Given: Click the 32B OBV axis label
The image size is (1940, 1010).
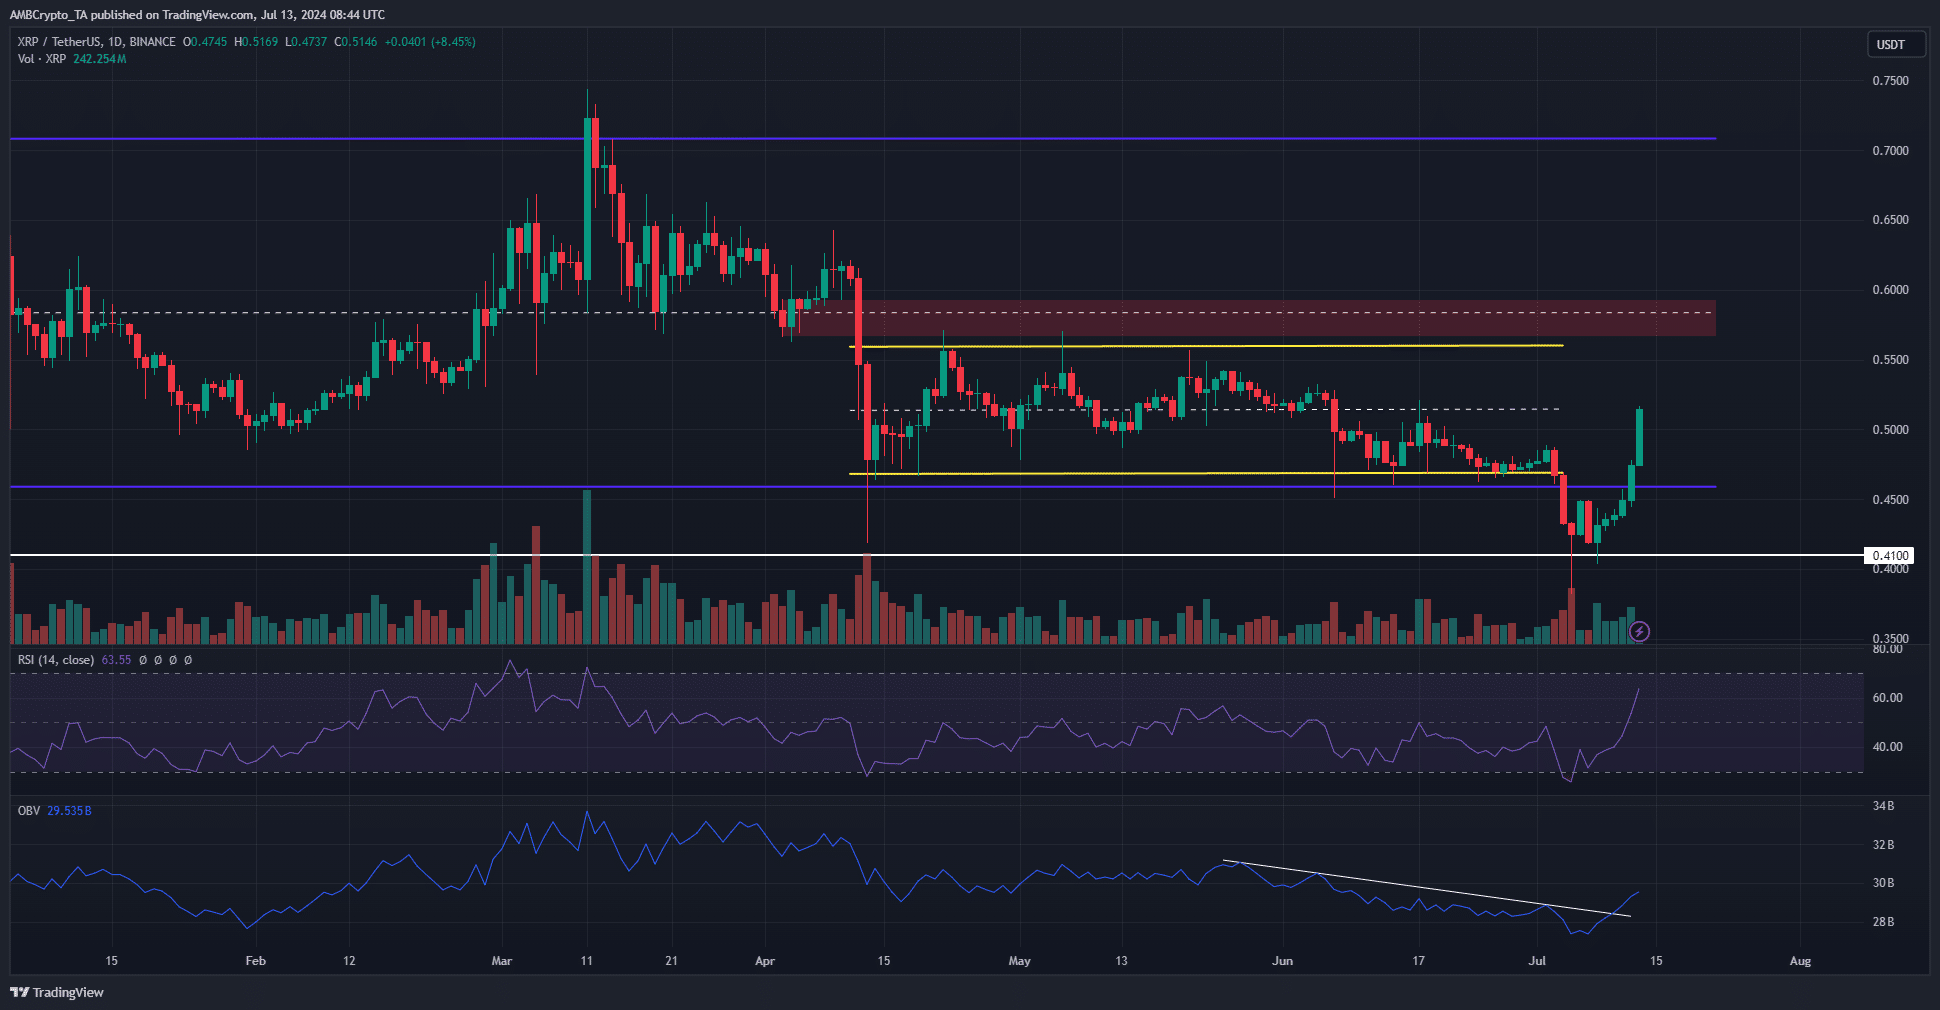Looking at the screenshot, I should pyautogui.click(x=1883, y=845).
